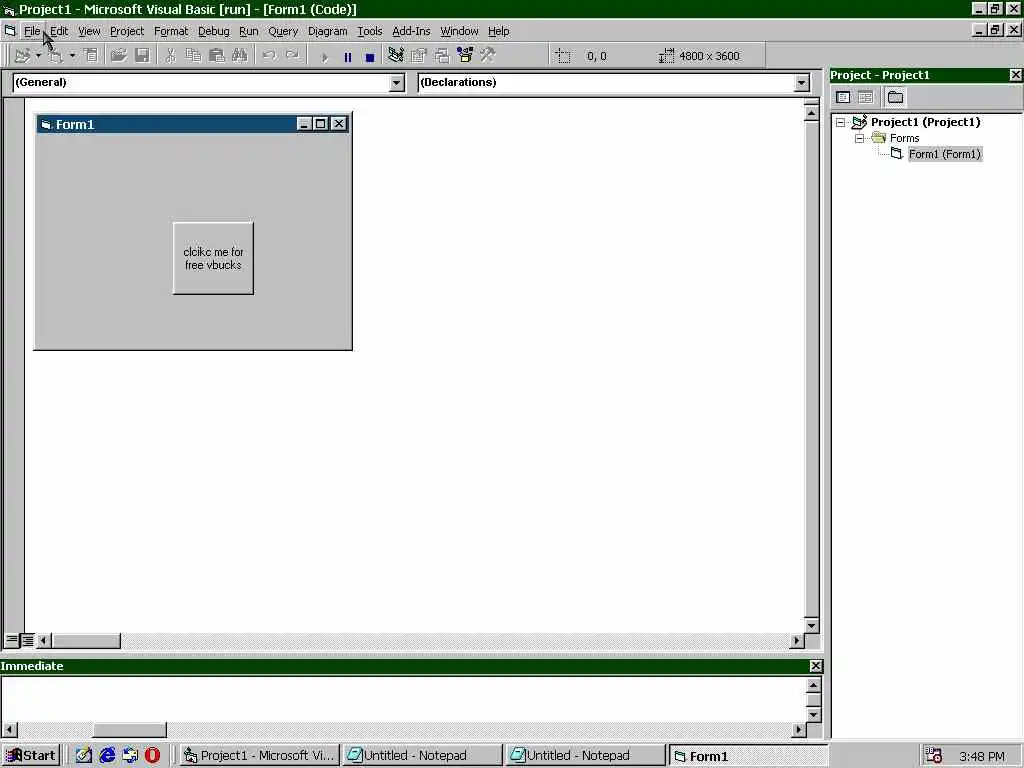Open the Add Form dropdown arrow
This screenshot has height=768, width=1024.
tap(72, 56)
